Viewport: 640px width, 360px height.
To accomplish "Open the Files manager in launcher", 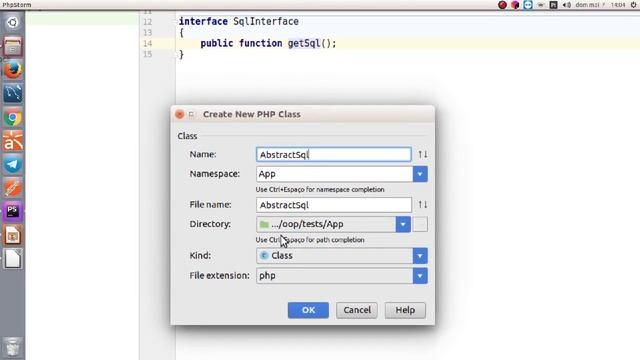I will [x=12, y=46].
